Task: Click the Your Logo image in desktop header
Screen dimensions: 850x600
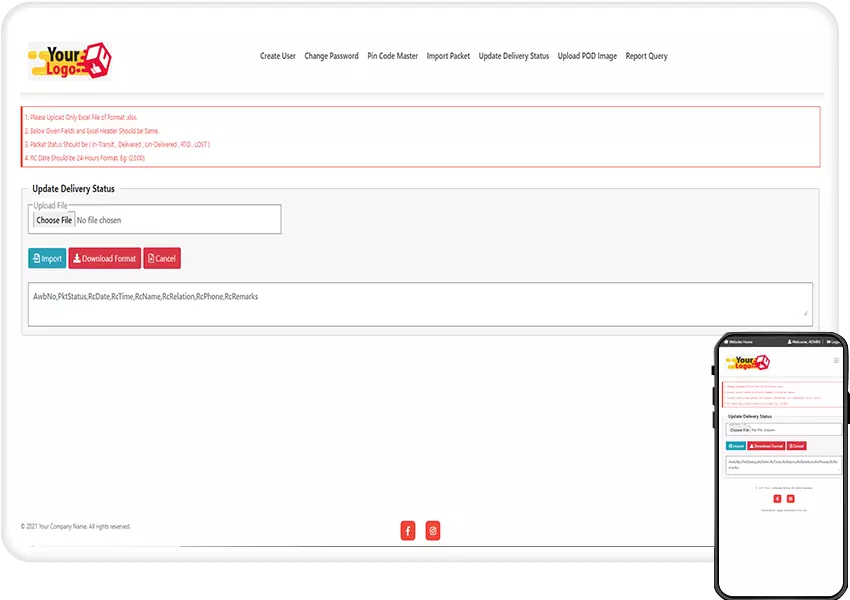Action: (x=70, y=61)
